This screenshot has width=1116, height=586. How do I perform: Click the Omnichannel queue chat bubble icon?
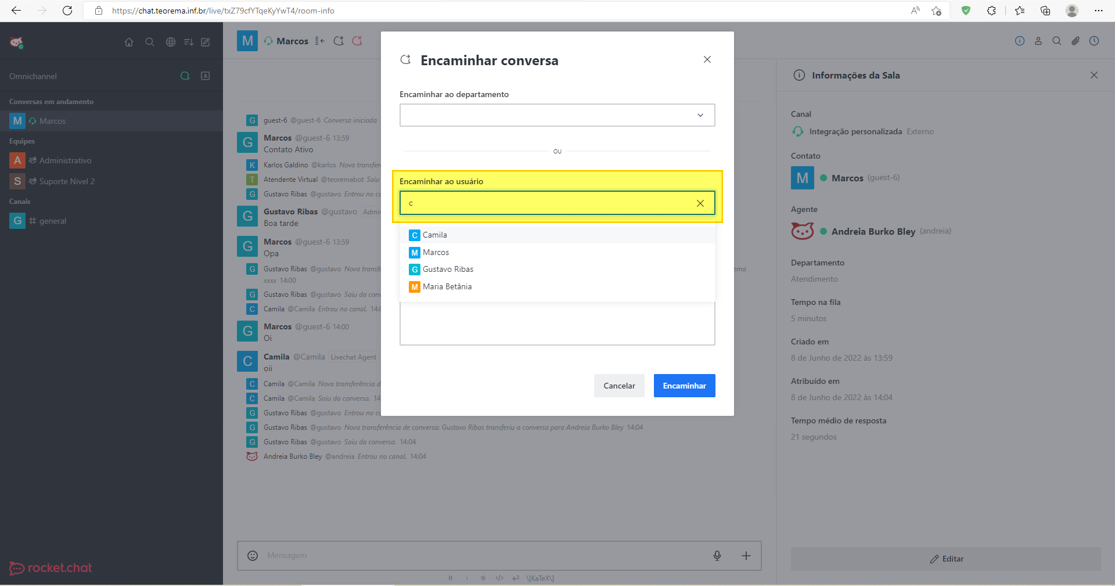[x=185, y=76]
